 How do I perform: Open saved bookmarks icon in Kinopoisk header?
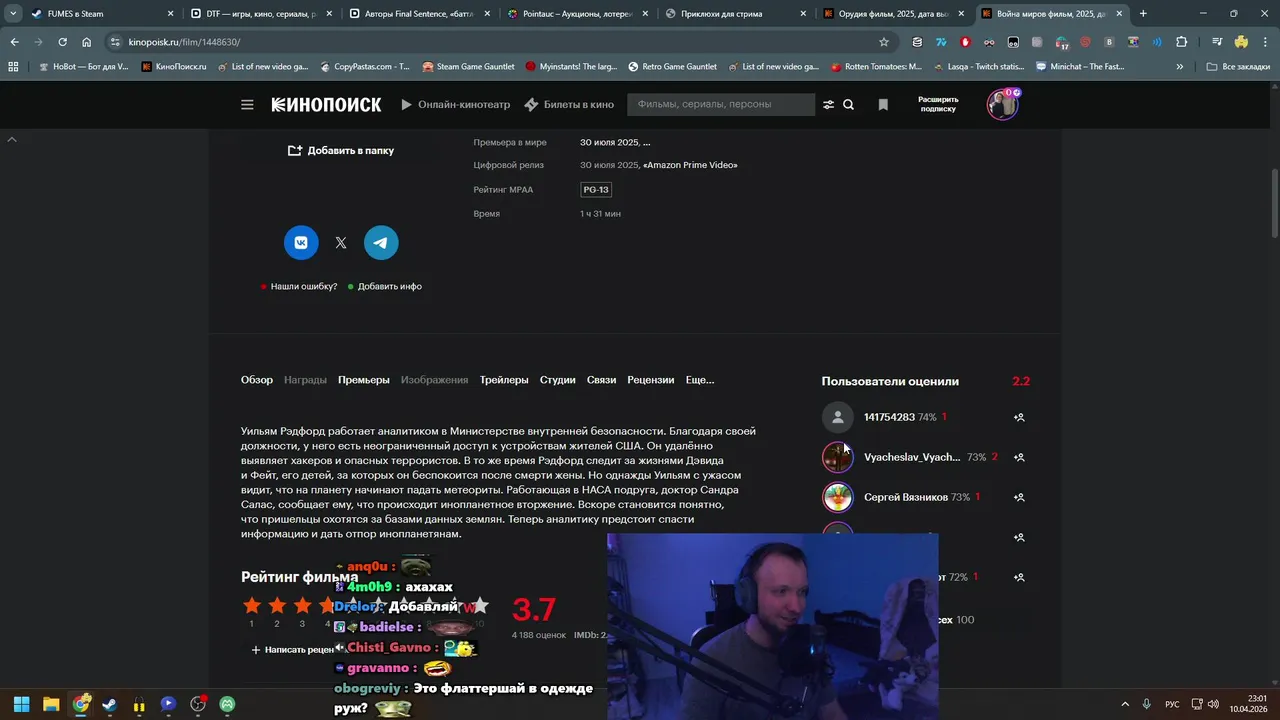pyautogui.click(x=883, y=104)
